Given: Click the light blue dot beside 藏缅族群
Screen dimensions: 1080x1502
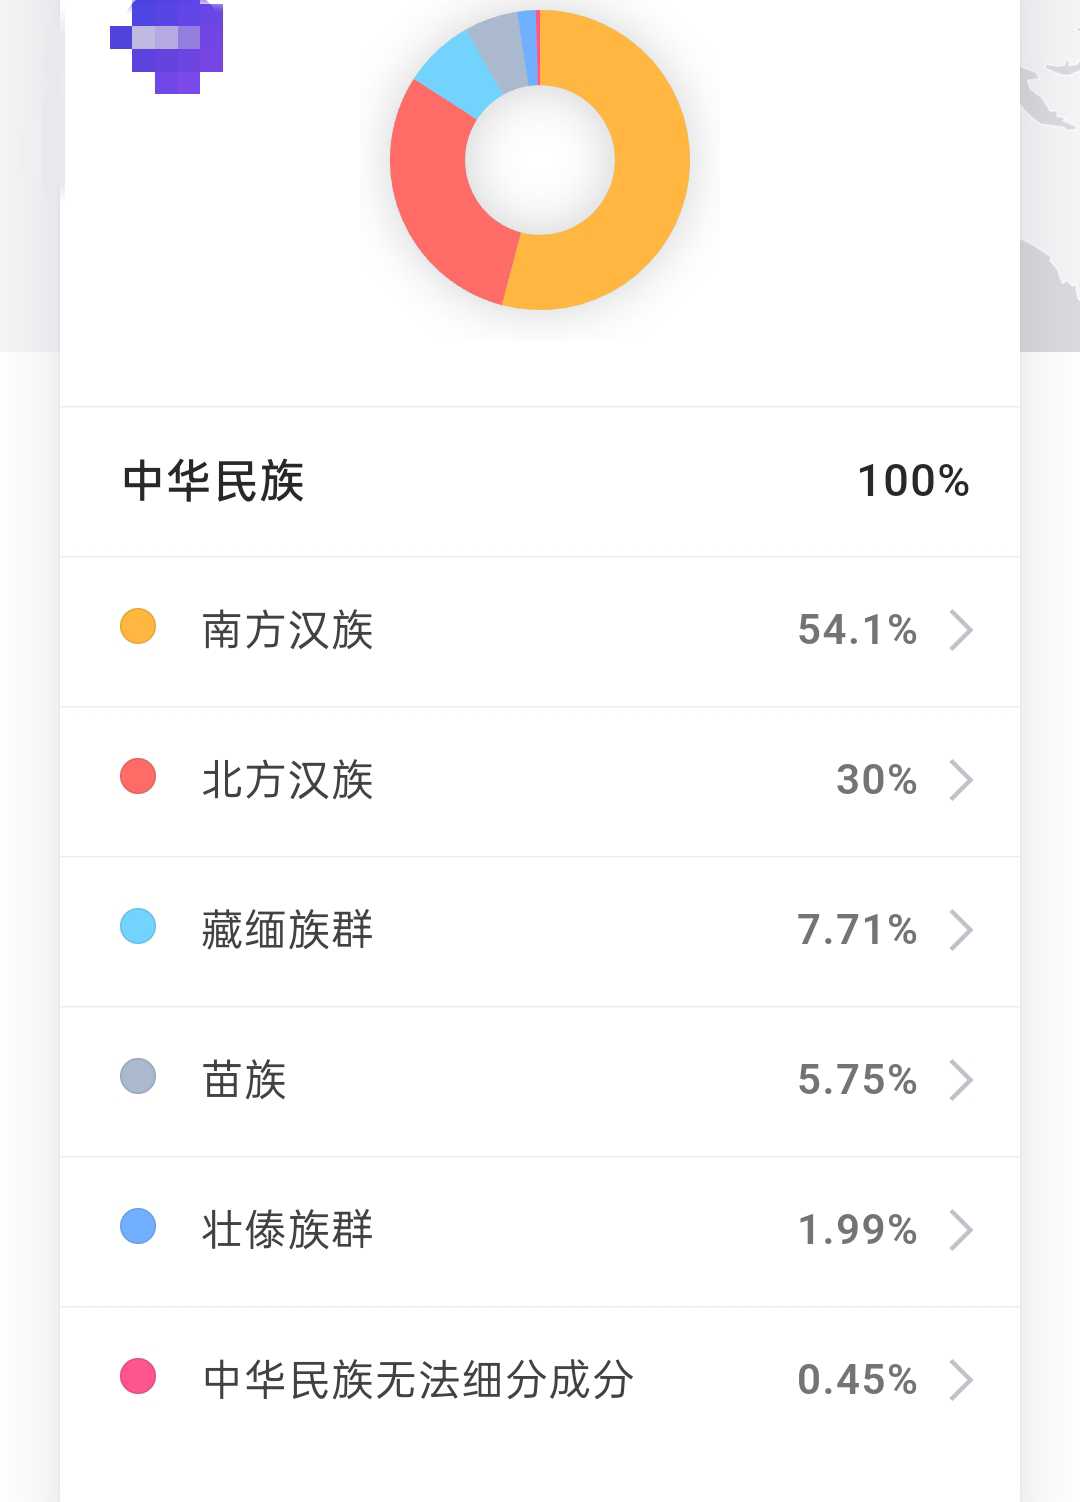Looking at the screenshot, I should [x=138, y=926].
